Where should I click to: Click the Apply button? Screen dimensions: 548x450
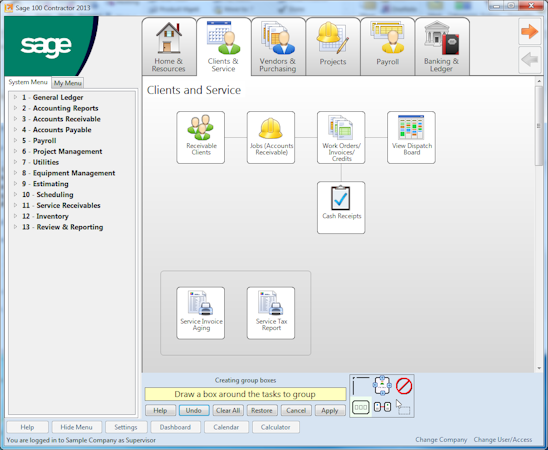[x=330, y=410]
